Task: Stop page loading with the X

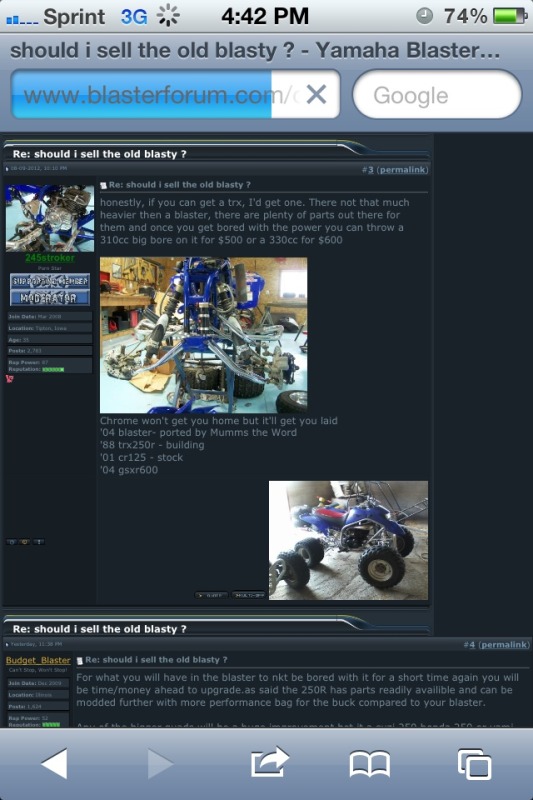Action: point(316,94)
